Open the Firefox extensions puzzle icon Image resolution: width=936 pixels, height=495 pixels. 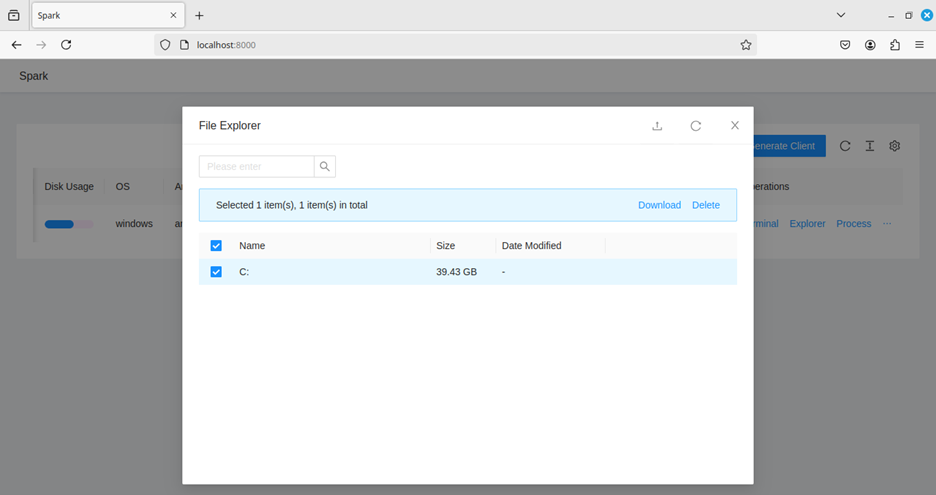tap(895, 45)
